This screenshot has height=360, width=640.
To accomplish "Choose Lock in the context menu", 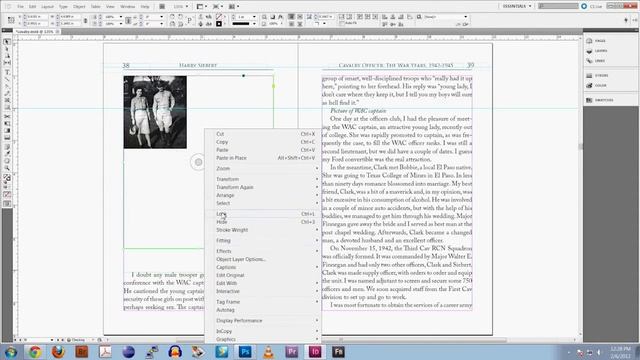I will (x=263, y=214).
